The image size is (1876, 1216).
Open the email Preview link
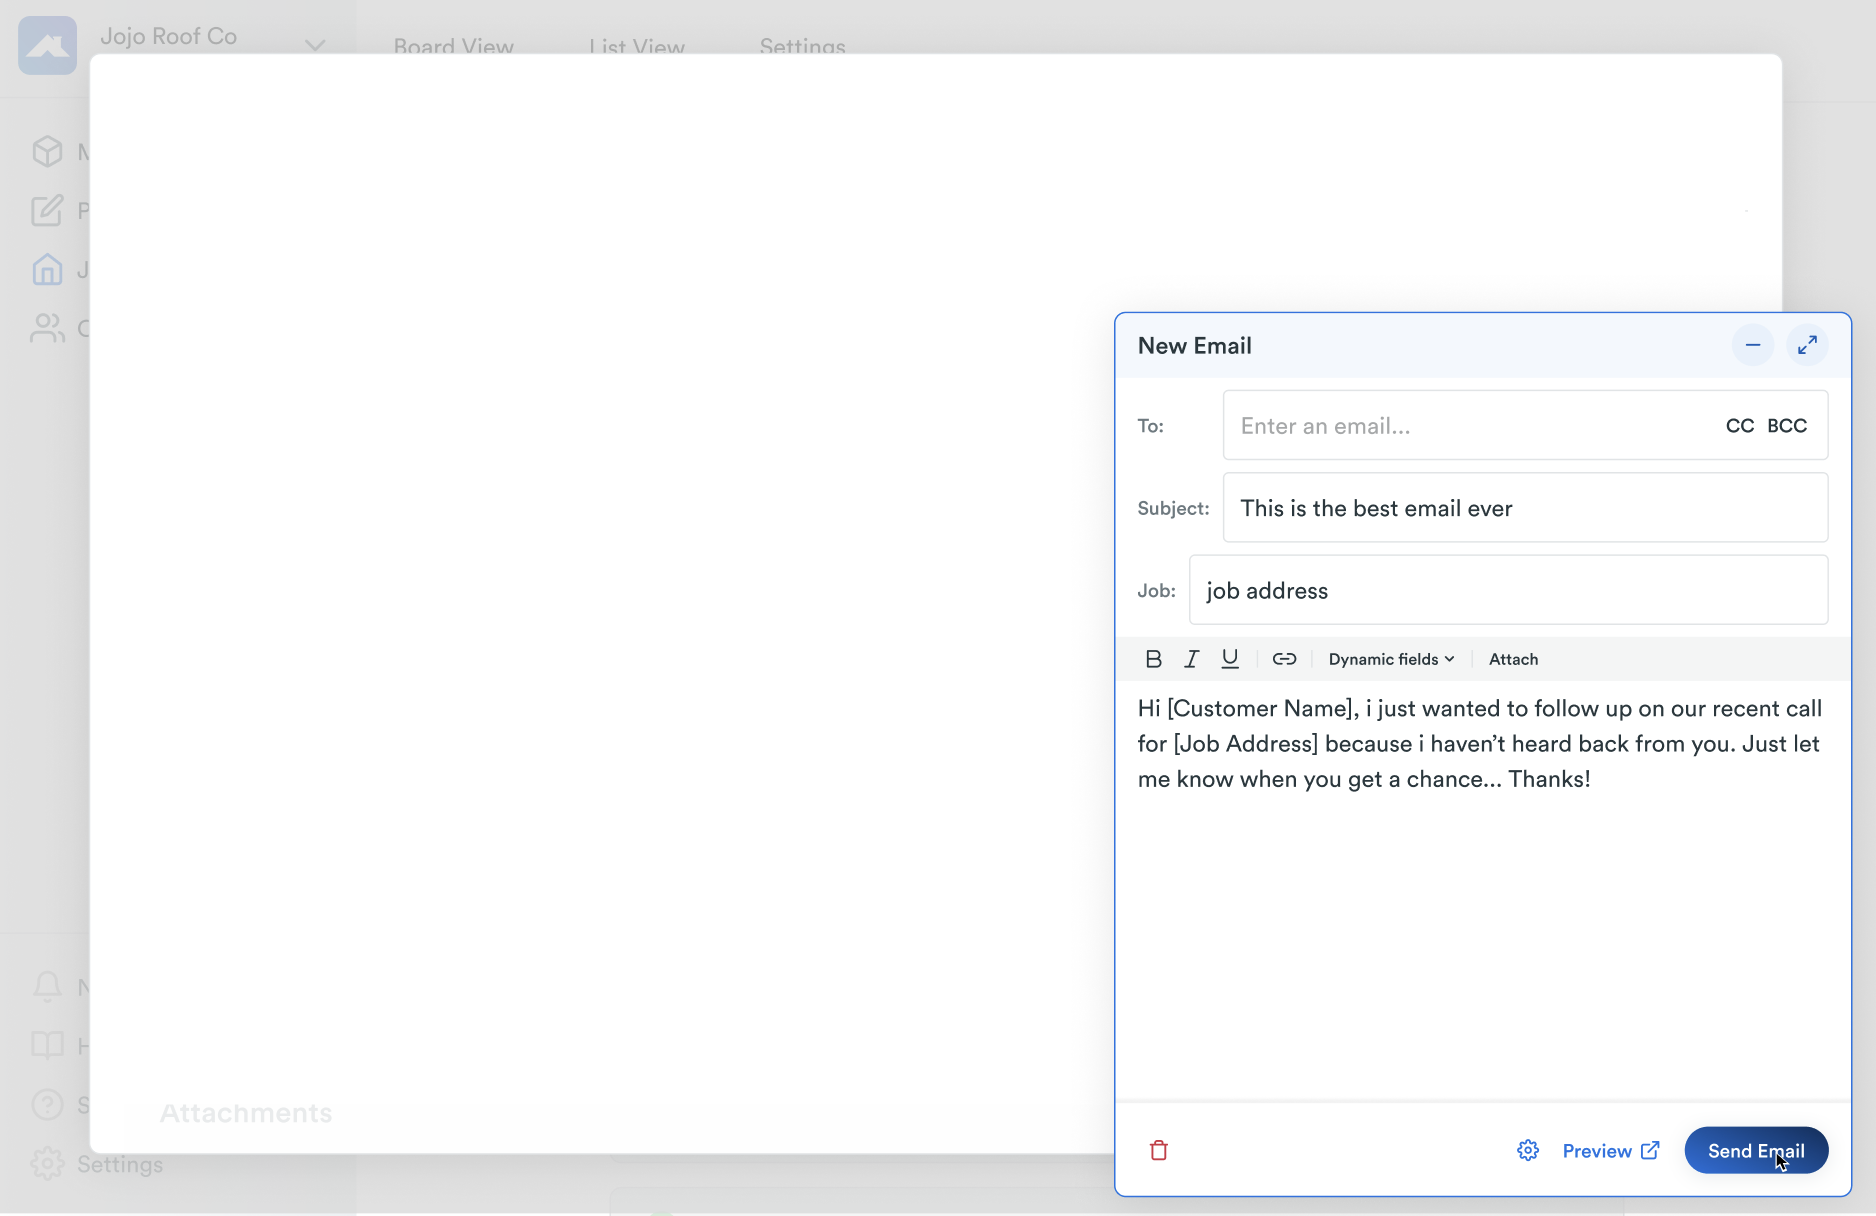[1610, 1151]
